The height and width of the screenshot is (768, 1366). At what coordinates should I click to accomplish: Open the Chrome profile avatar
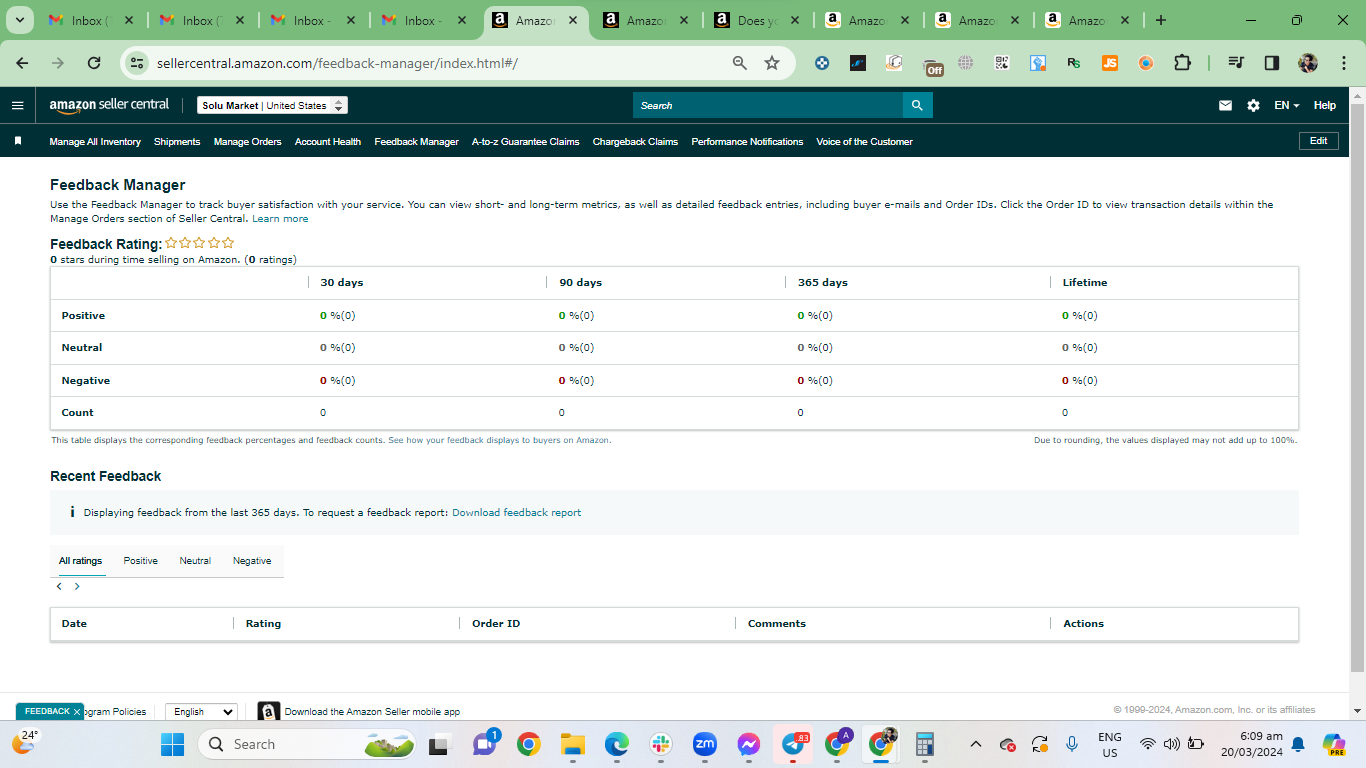click(x=1308, y=63)
